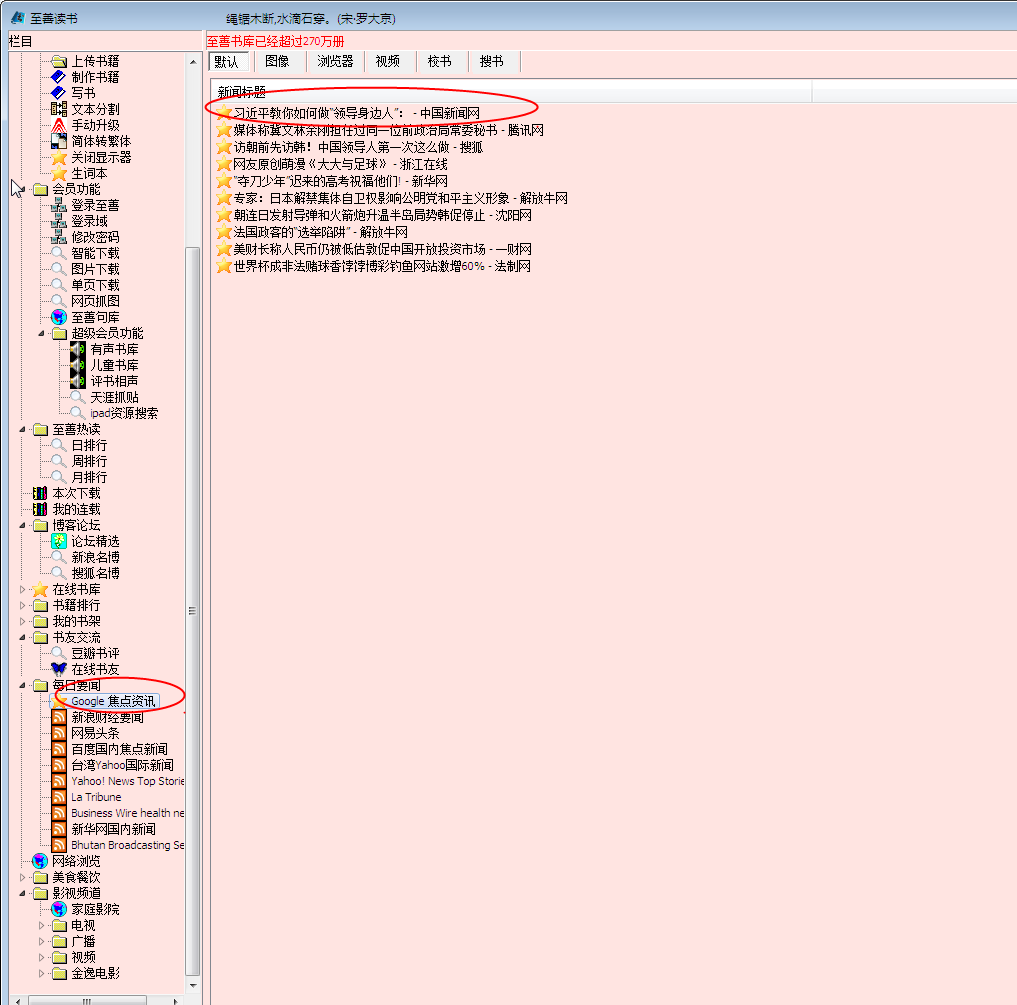Screen dimensions: 1017x1005
Task: Open the 新华网 夺刀少年 headline
Action: tap(341, 181)
